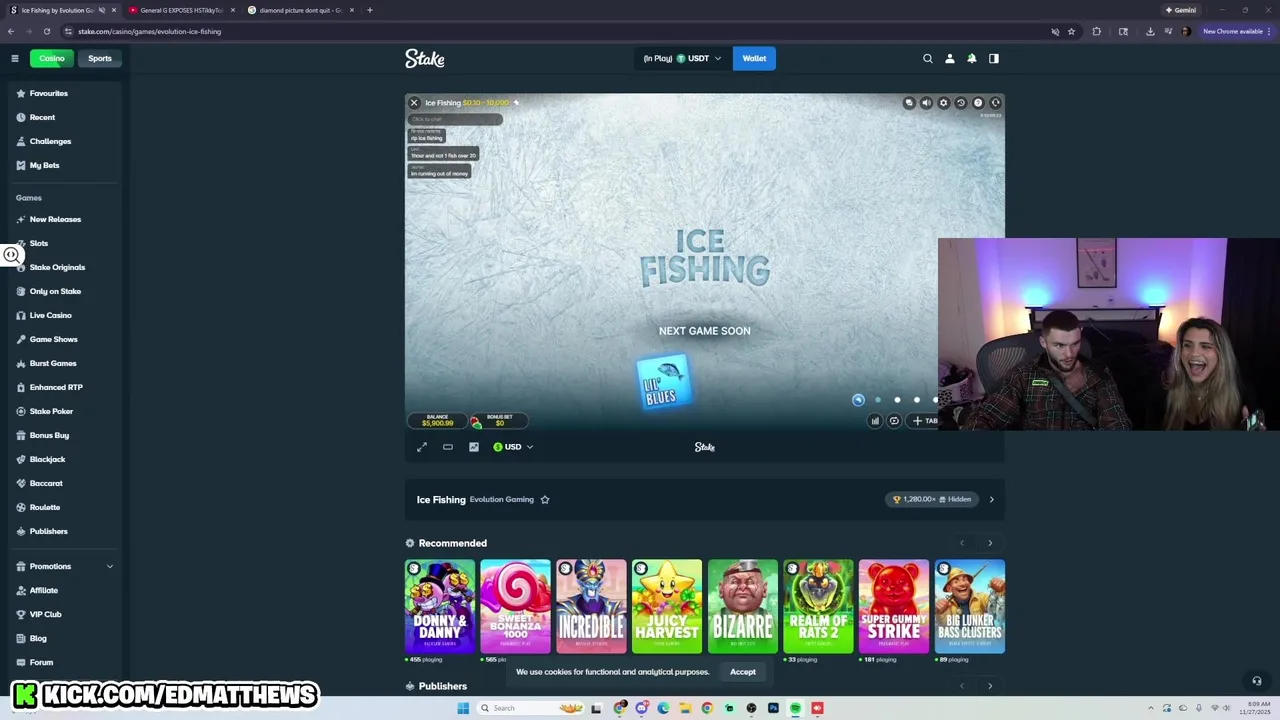Reload the page in Chrome
Viewport: 1280px width, 720px height.
pos(46,31)
